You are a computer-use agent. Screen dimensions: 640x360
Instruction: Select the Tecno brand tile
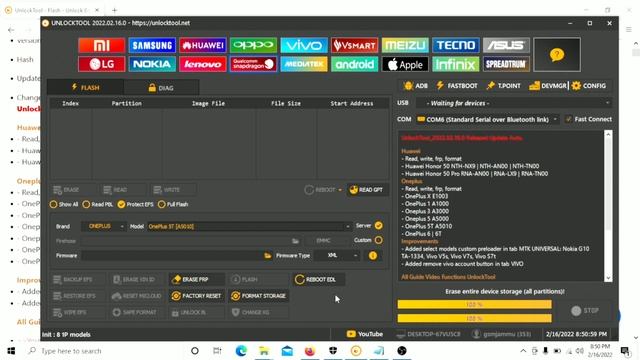pyautogui.click(x=456, y=45)
